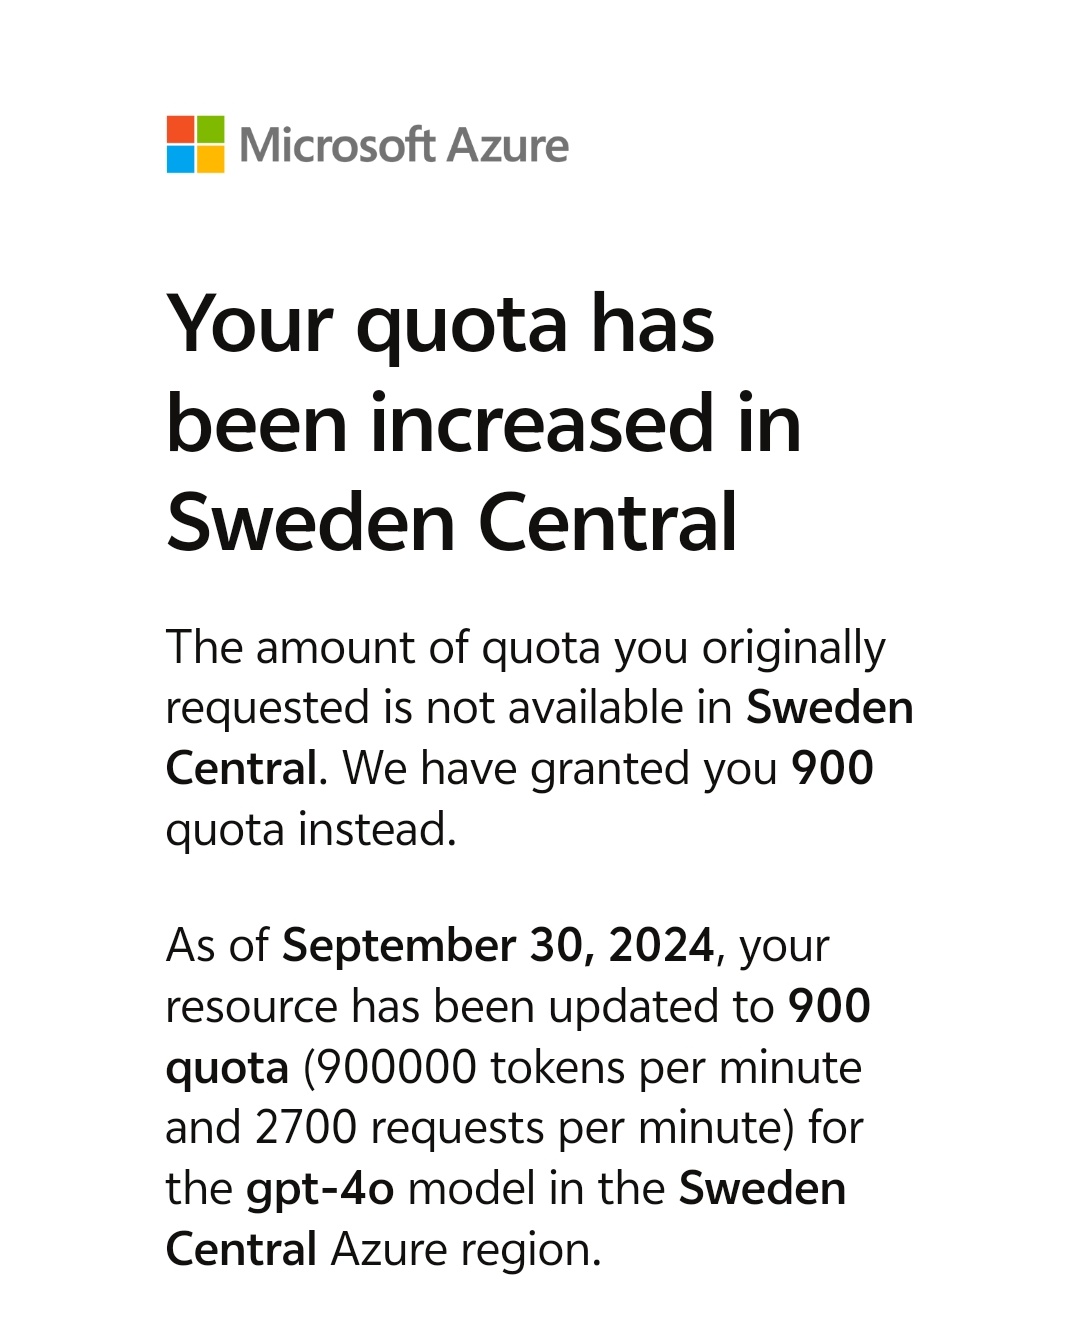Viewport: 1080px width, 1328px height.
Task: Click the 'Your quota has' heading line
Action: 440,326
